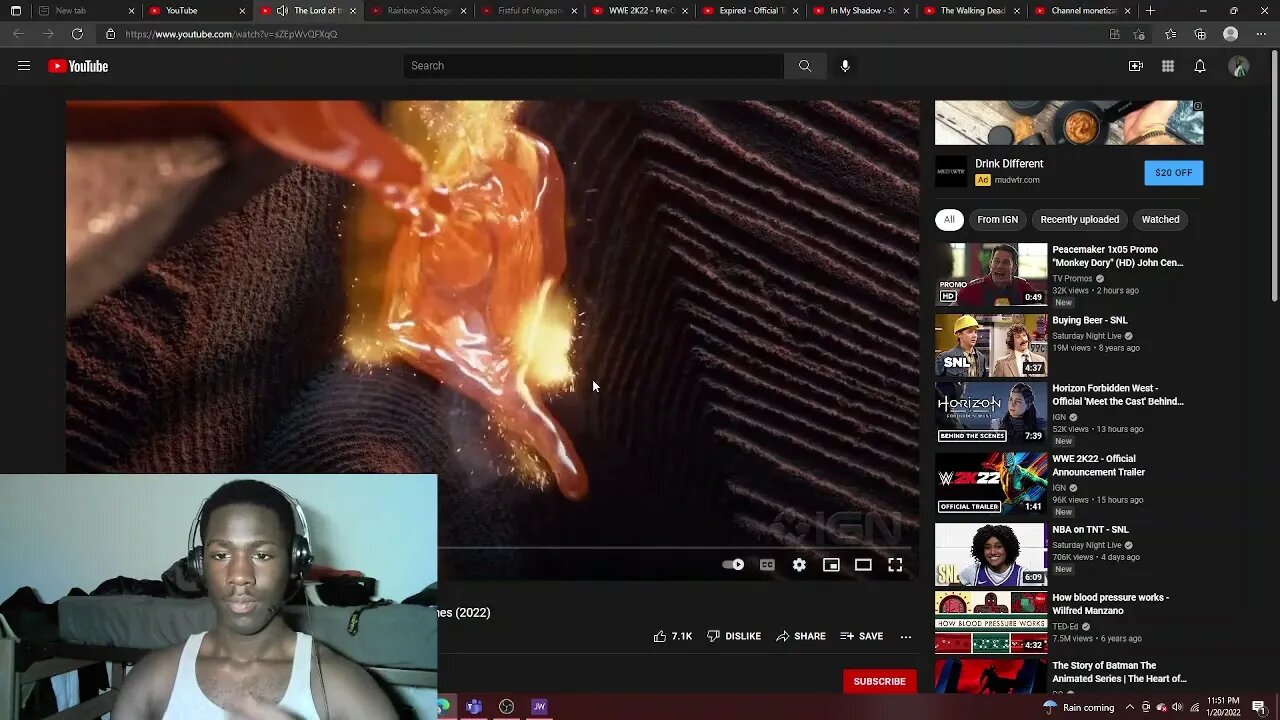Go to the YouTube home logo
Image resolution: width=1280 pixels, height=720 pixels.
[78, 66]
